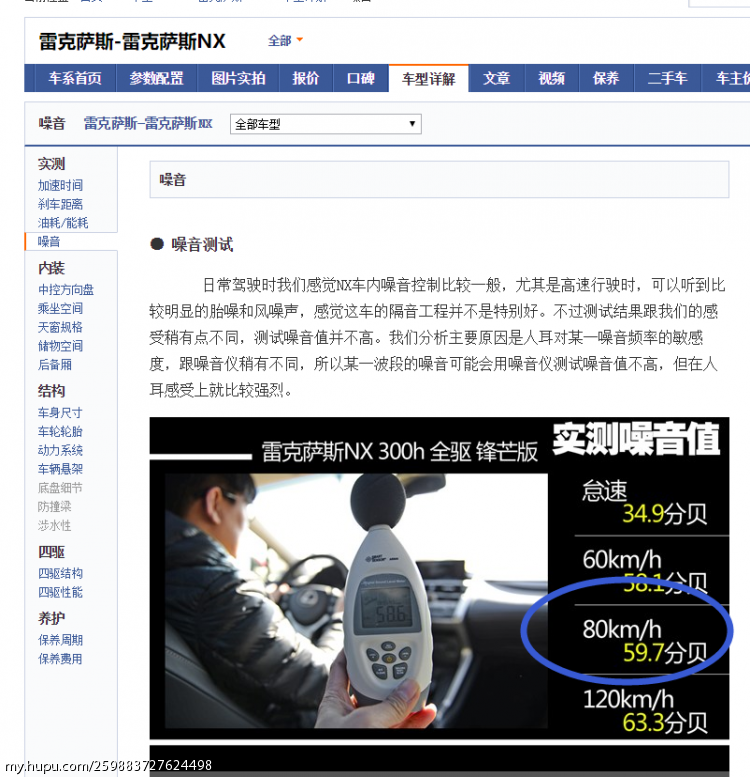Image resolution: width=750 pixels, height=777 pixels.
Task: Click the 噪音测试 section heading
Action: tap(202, 244)
